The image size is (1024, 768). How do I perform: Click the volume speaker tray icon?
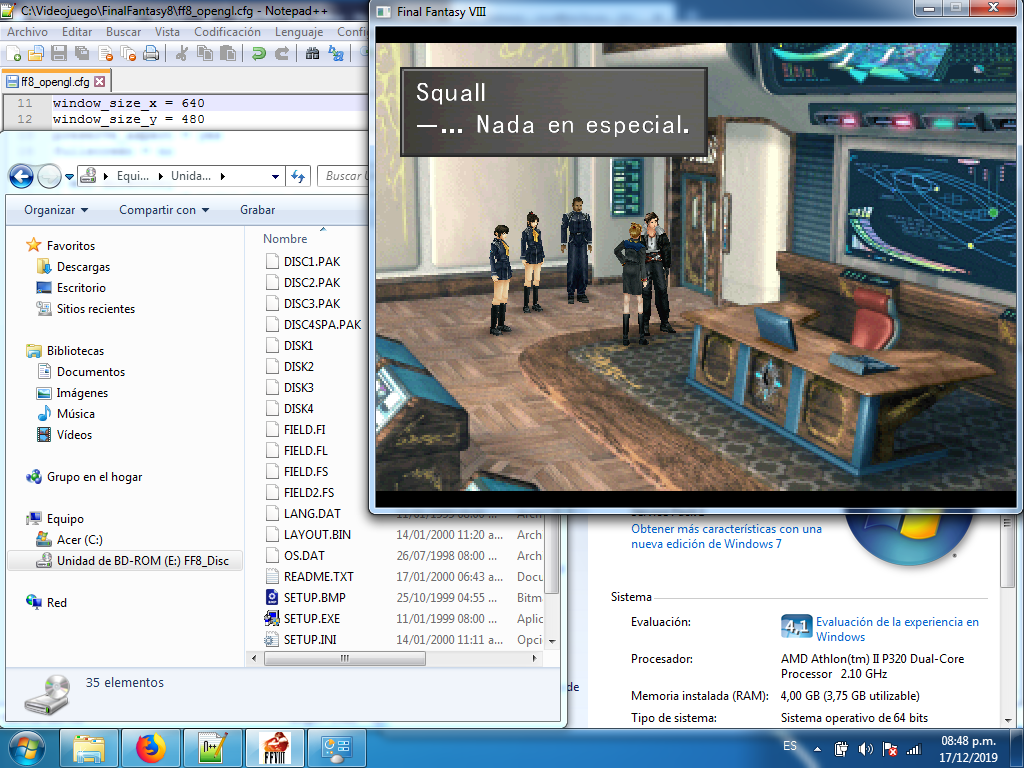865,748
